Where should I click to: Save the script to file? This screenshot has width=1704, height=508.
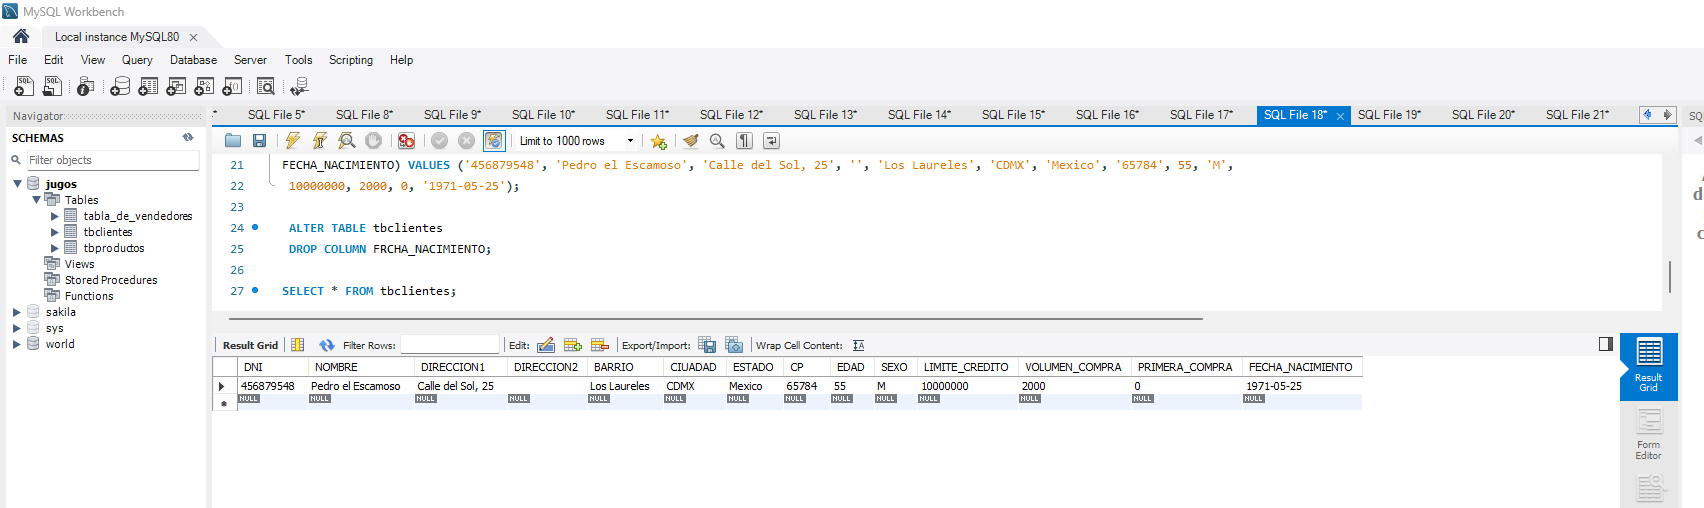[x=259, y=141]
